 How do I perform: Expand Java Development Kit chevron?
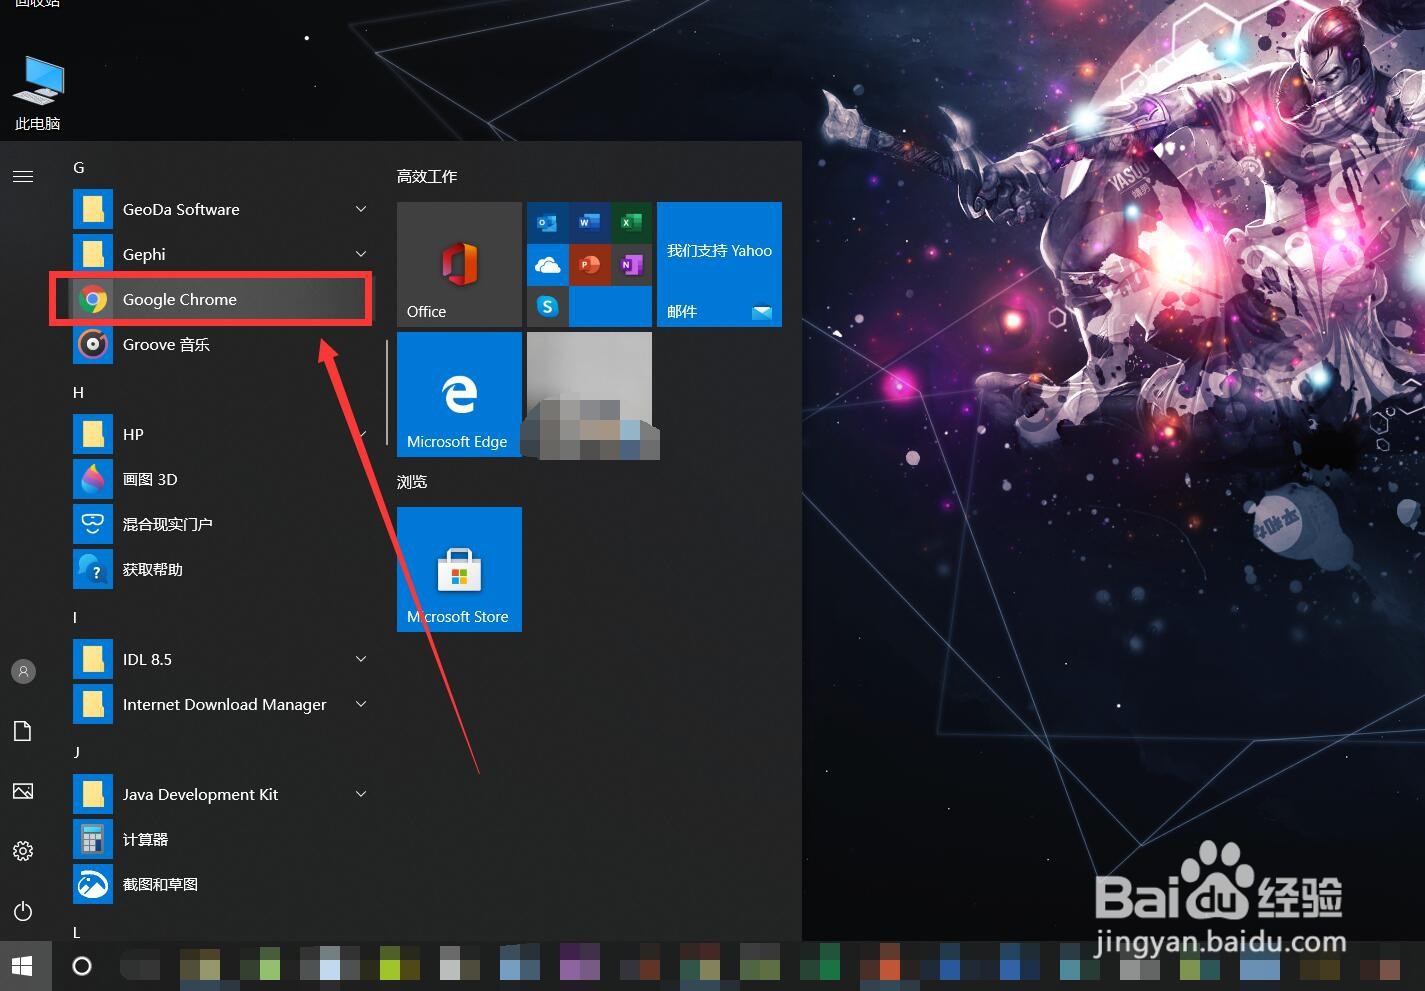tap(361, 794)
